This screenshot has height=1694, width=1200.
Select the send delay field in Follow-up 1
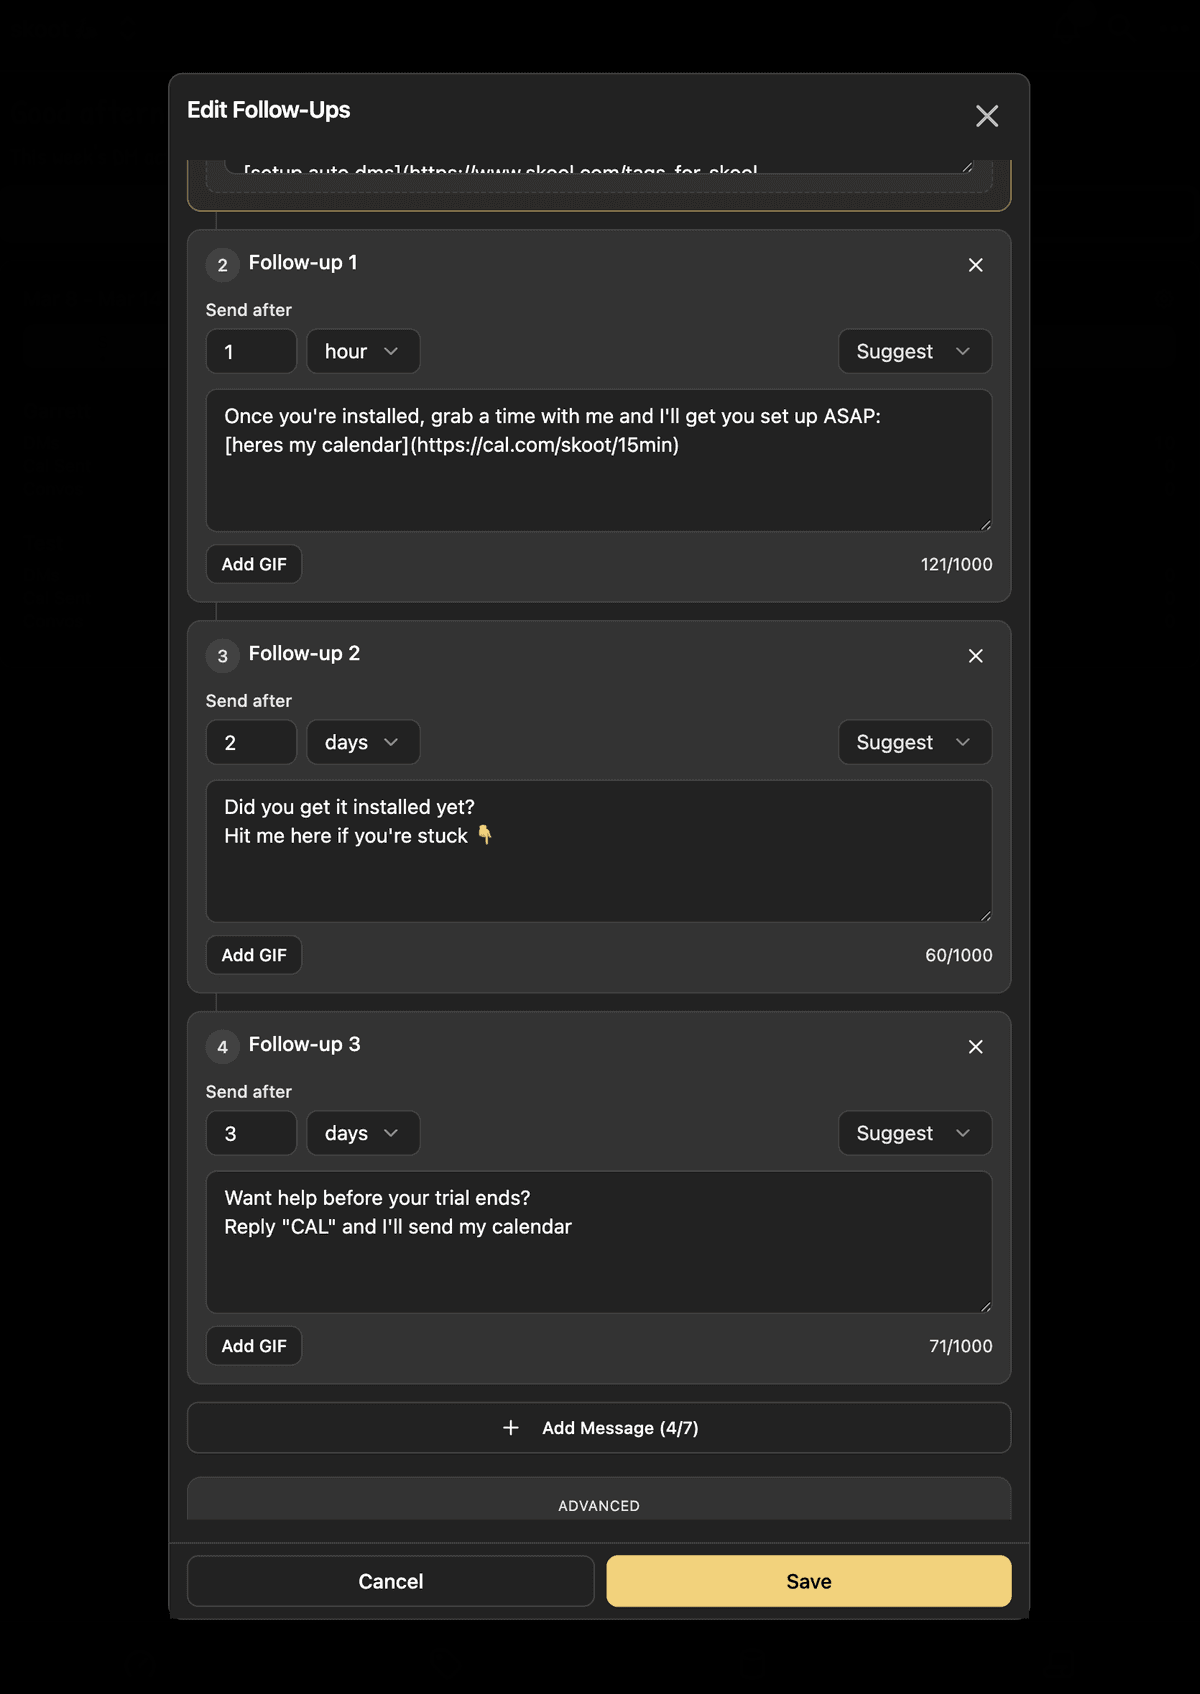click(x=250, y=351)
